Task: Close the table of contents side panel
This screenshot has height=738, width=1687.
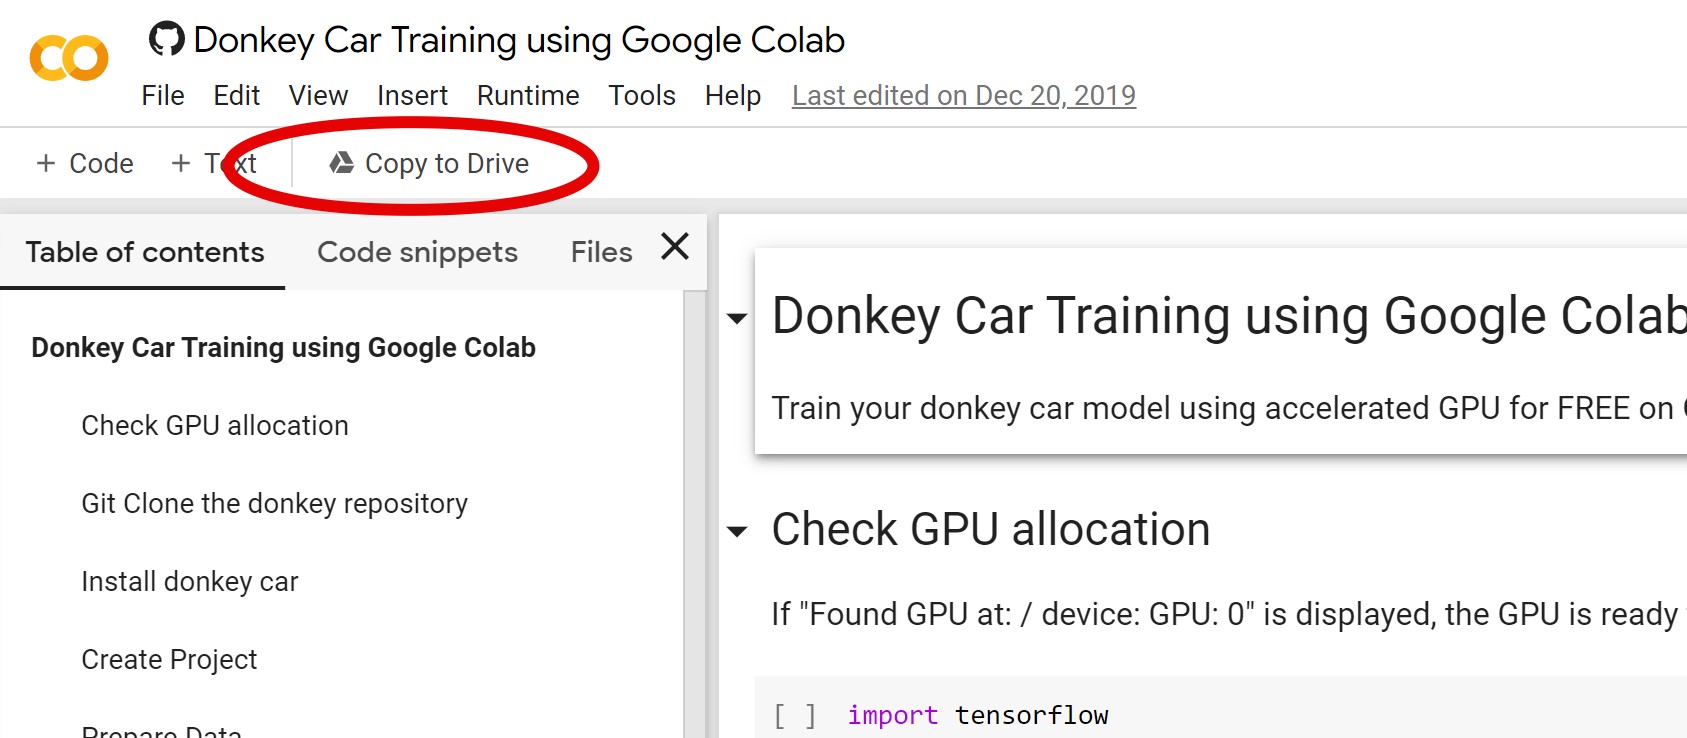Action: (675, 247)
